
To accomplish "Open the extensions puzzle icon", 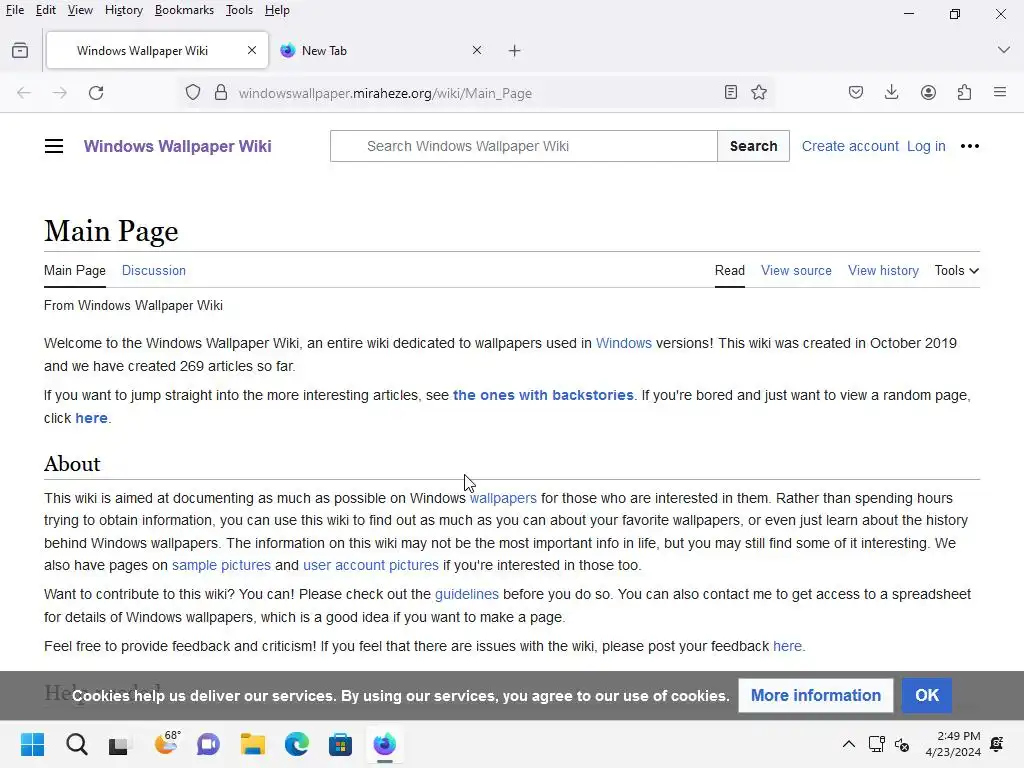I will pyautogui.click(x=964, y=93).
